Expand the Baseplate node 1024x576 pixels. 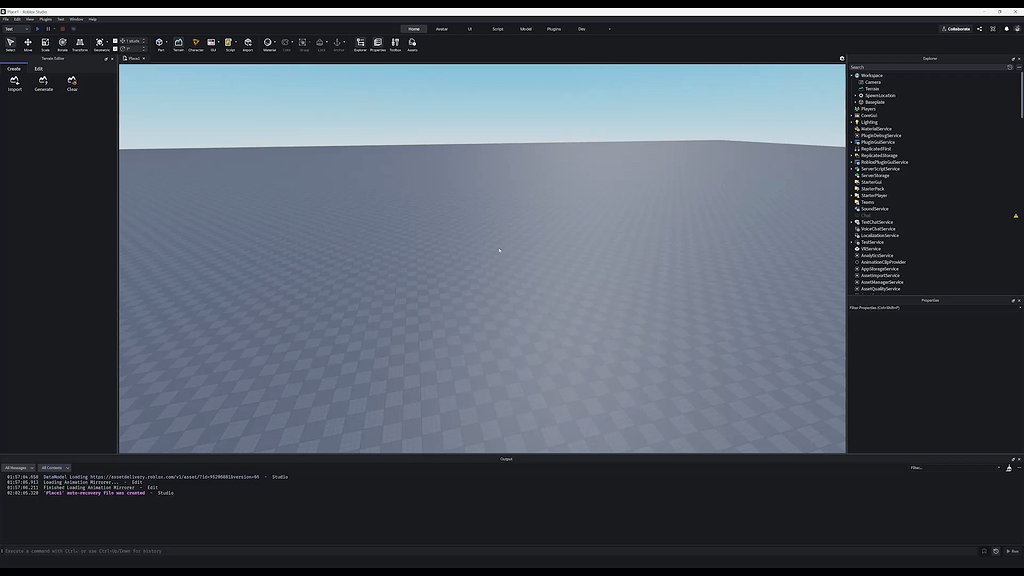point(856,102)
